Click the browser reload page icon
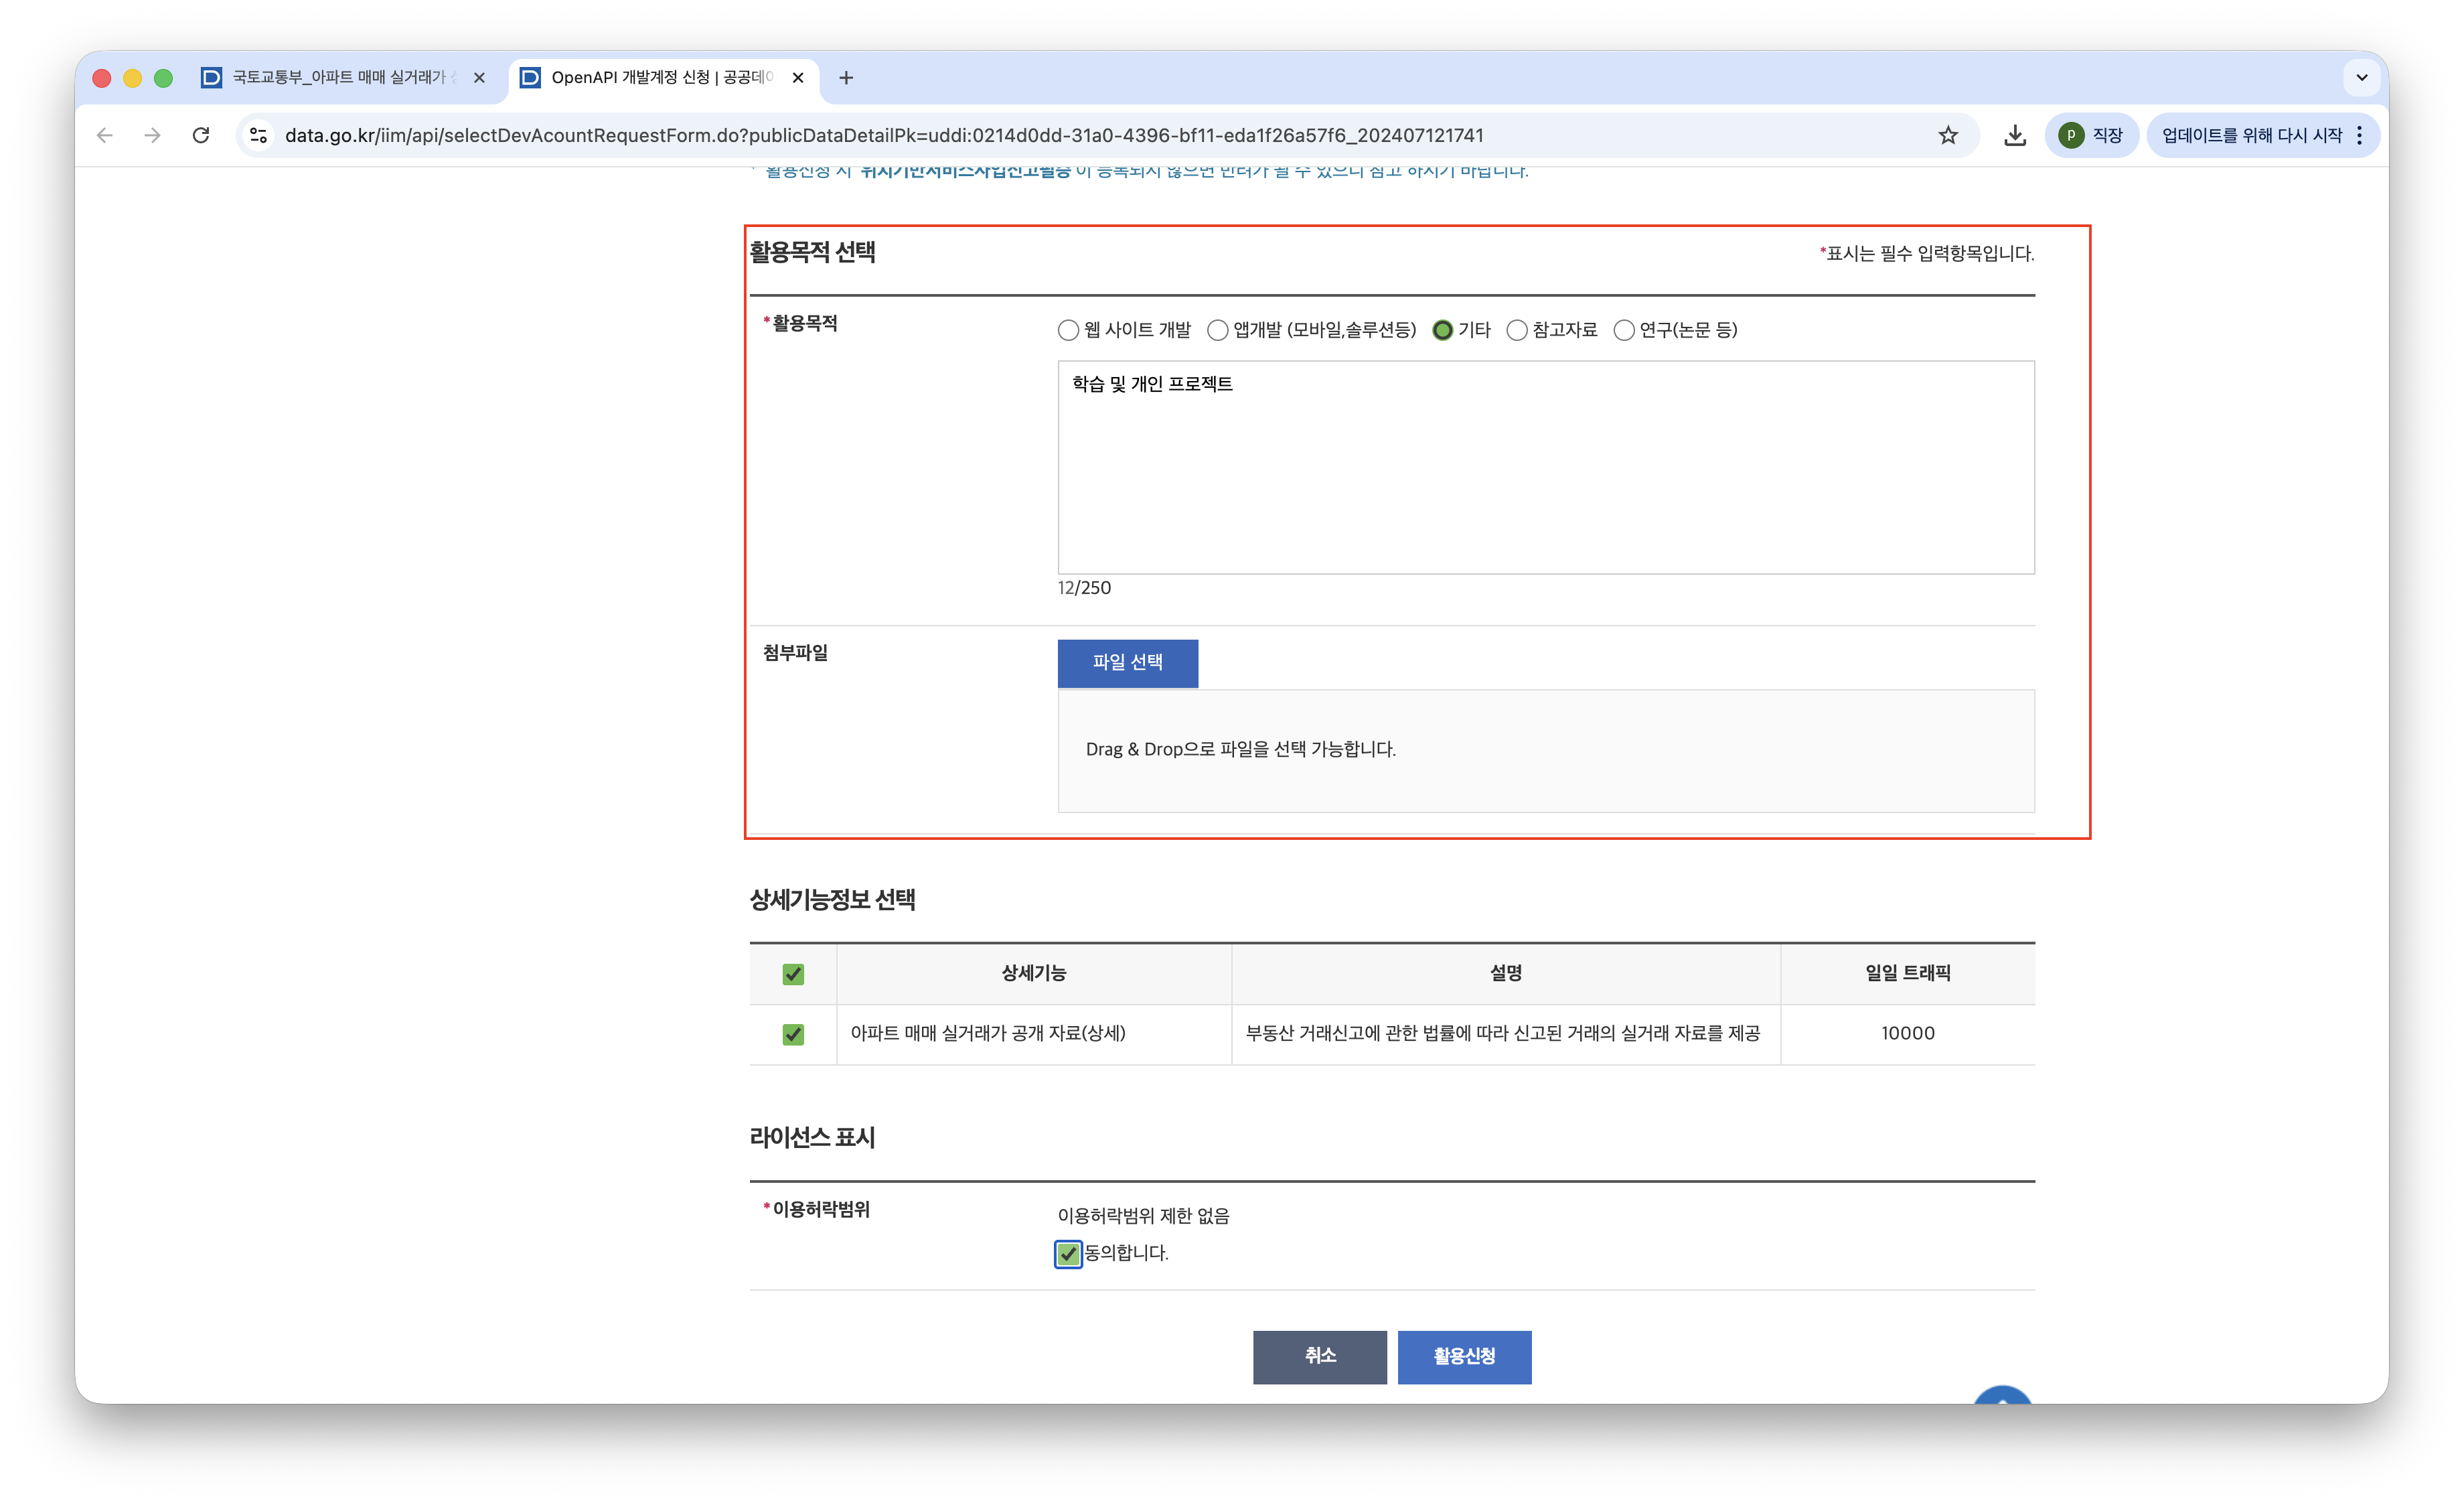The height and width of the screenshot is (1503, 2464). [x=201, y=135]
